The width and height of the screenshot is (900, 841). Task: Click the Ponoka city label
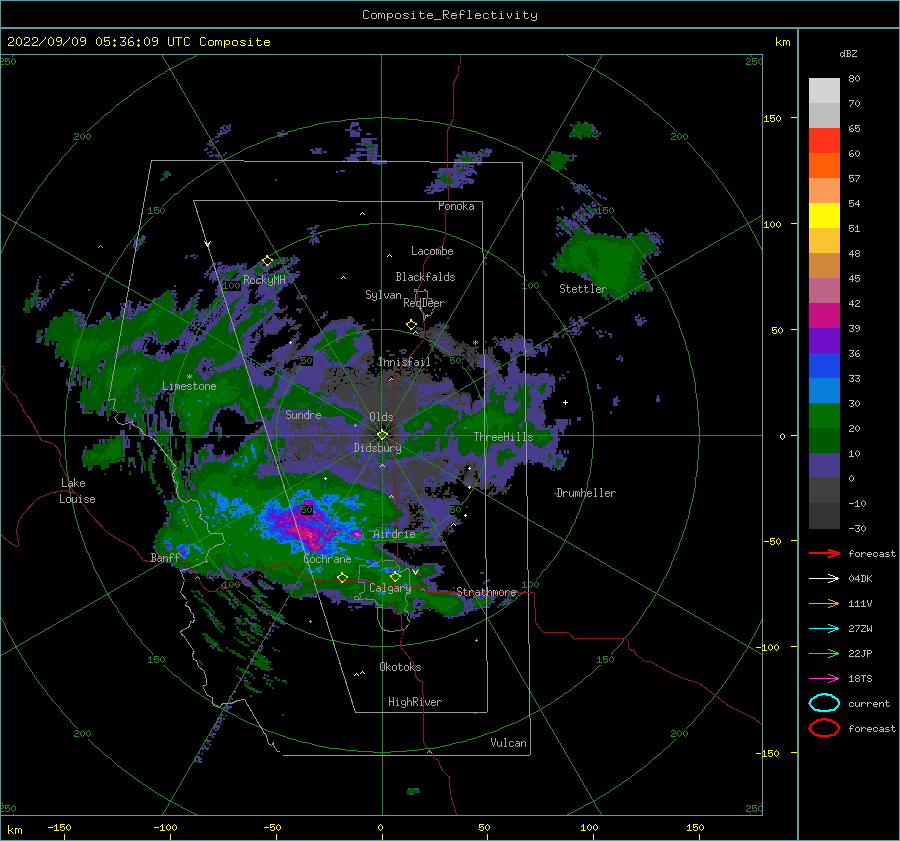[456, 206]
